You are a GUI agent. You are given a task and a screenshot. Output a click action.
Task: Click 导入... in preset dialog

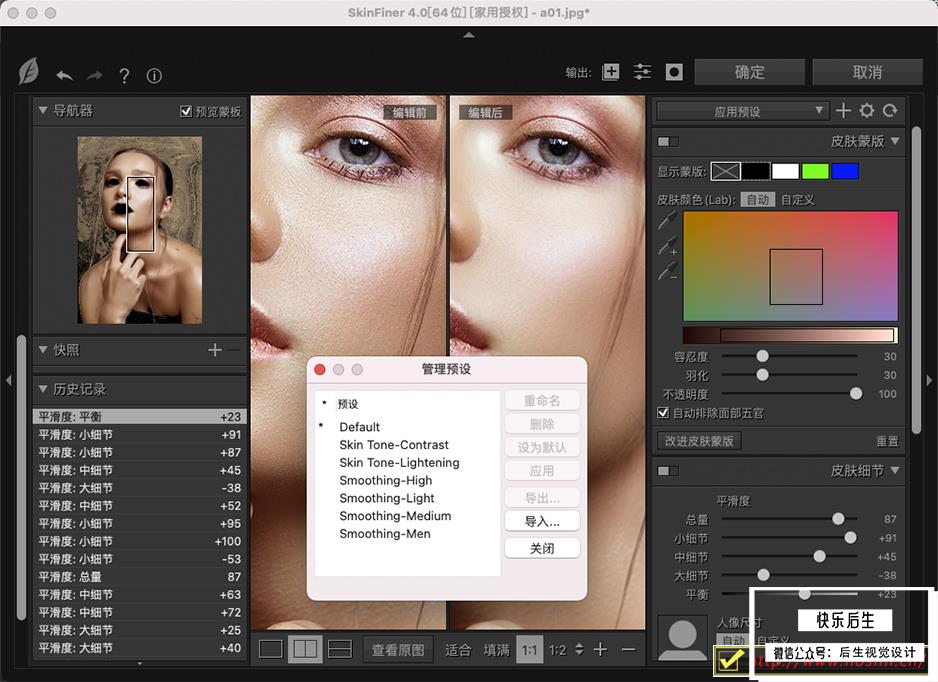tap(542, 522)
